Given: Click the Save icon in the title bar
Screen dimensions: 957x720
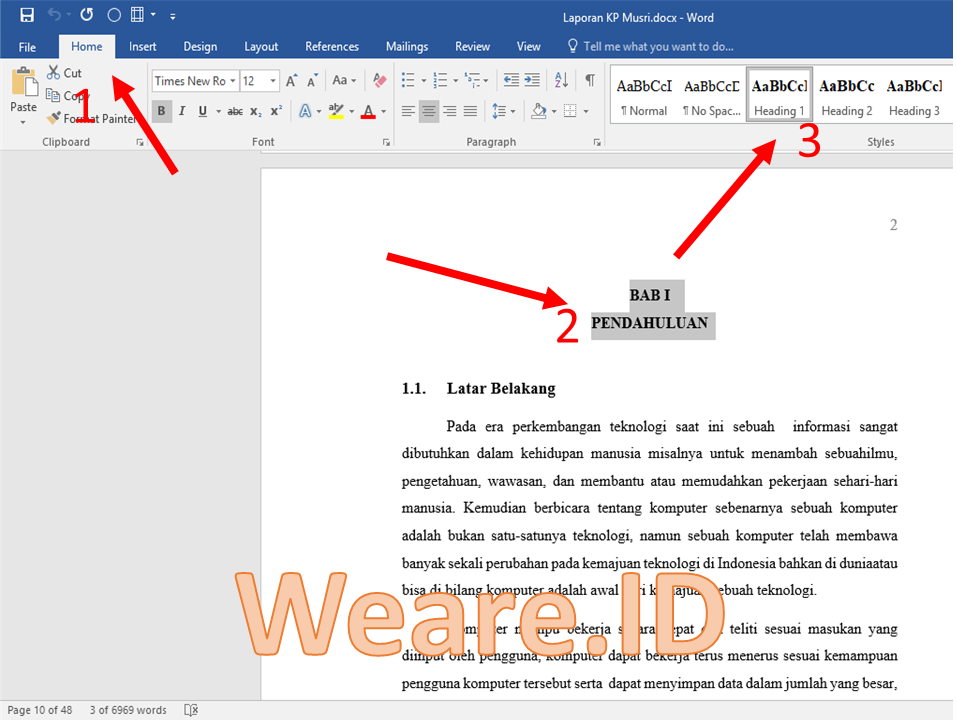Looking at the screenshot, I should click(27, 15).
